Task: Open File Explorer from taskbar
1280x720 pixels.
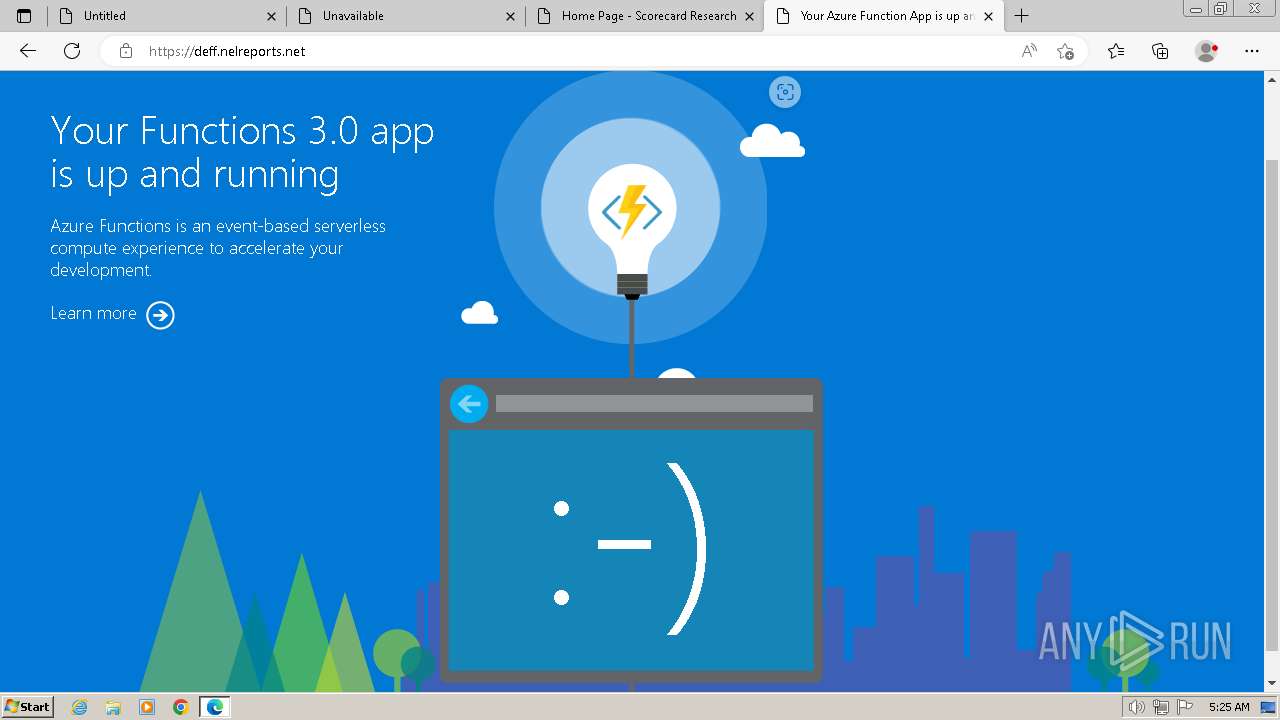Action: (x=113, y=707)
